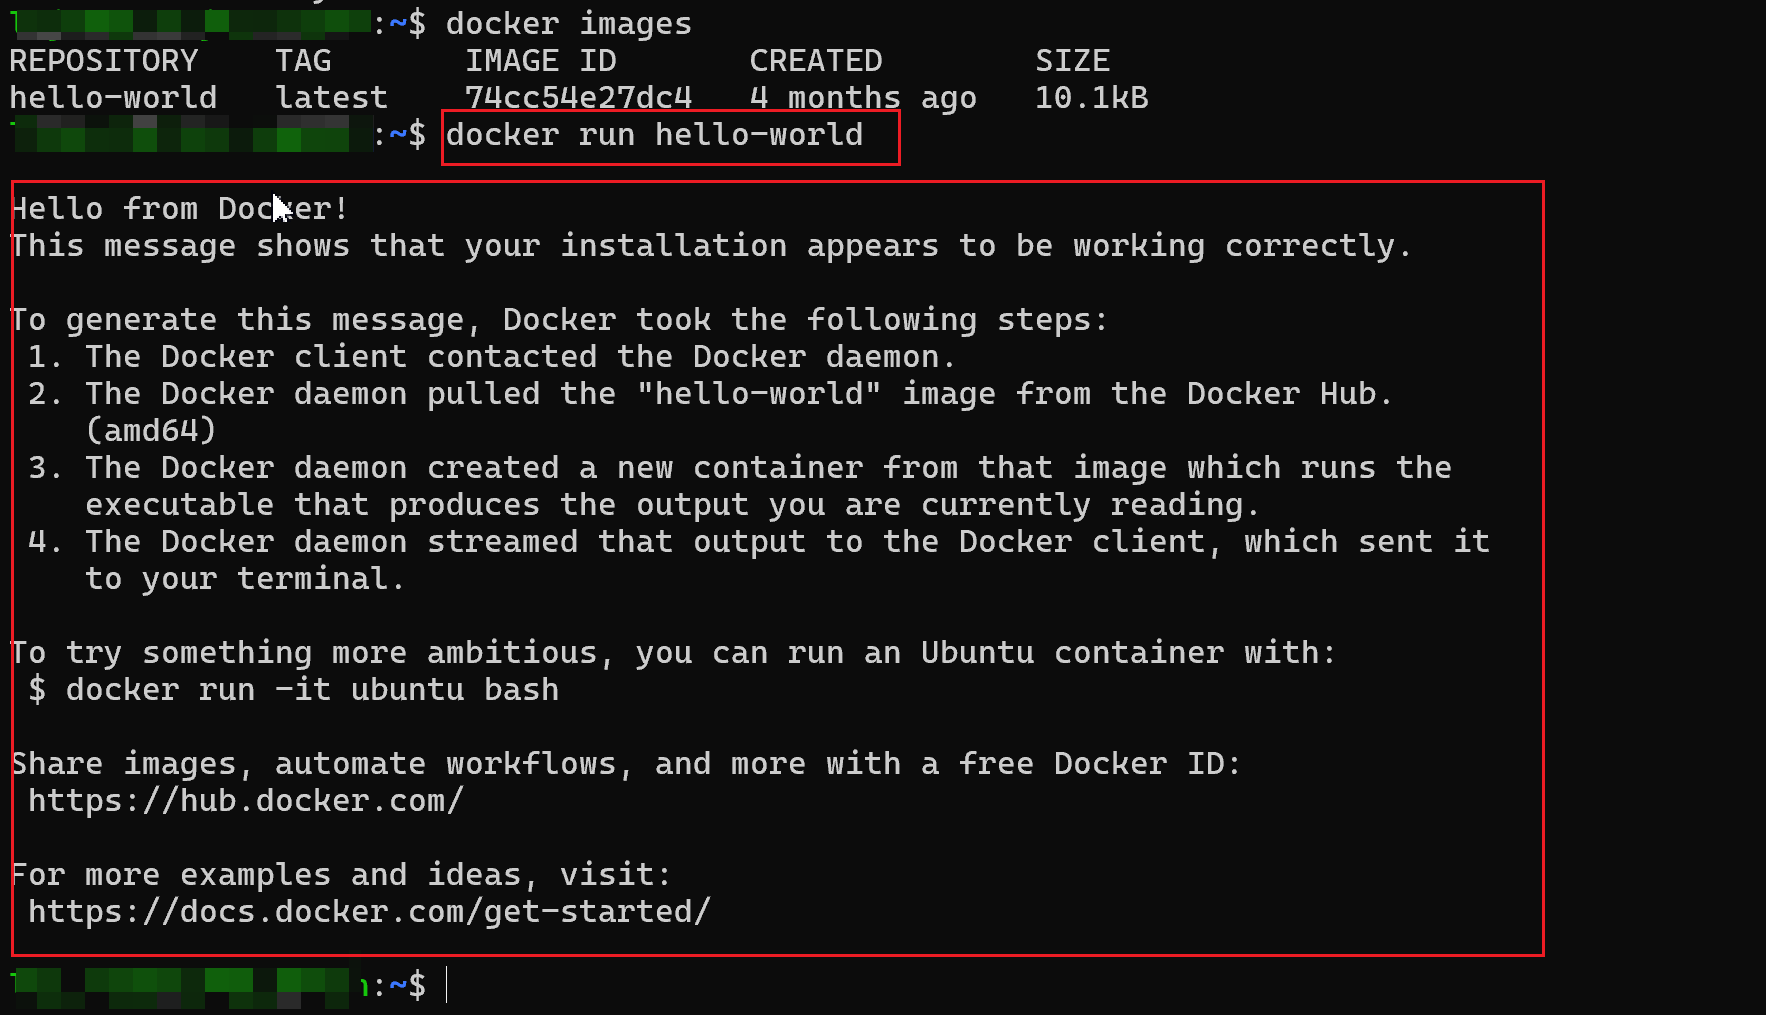Screen dimensions: 1766x1015
Task: Open the docs.docker.com/get-started link
Action: tap(369, 912)
